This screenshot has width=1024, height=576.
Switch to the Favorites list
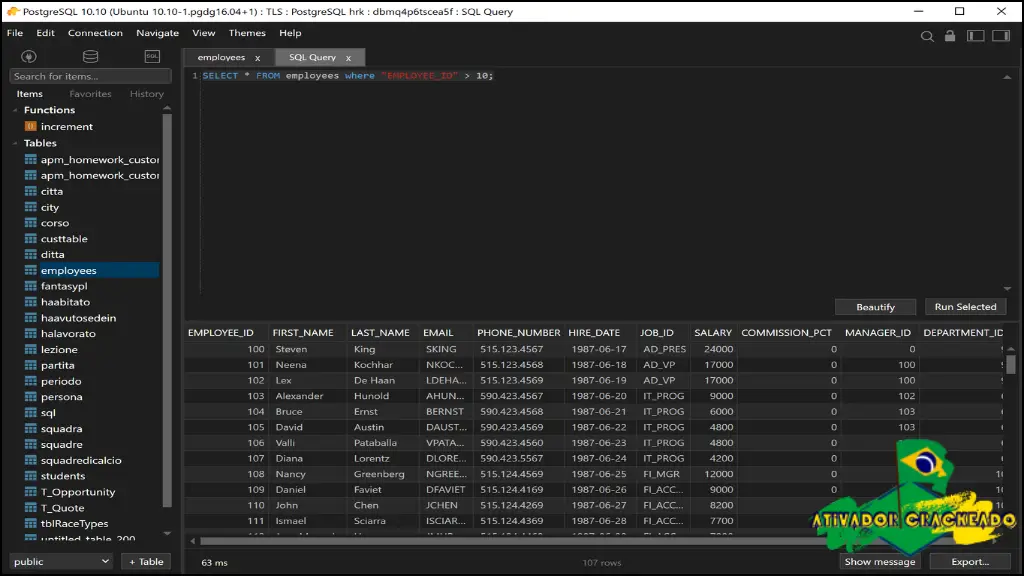click(x=90, y=94)
